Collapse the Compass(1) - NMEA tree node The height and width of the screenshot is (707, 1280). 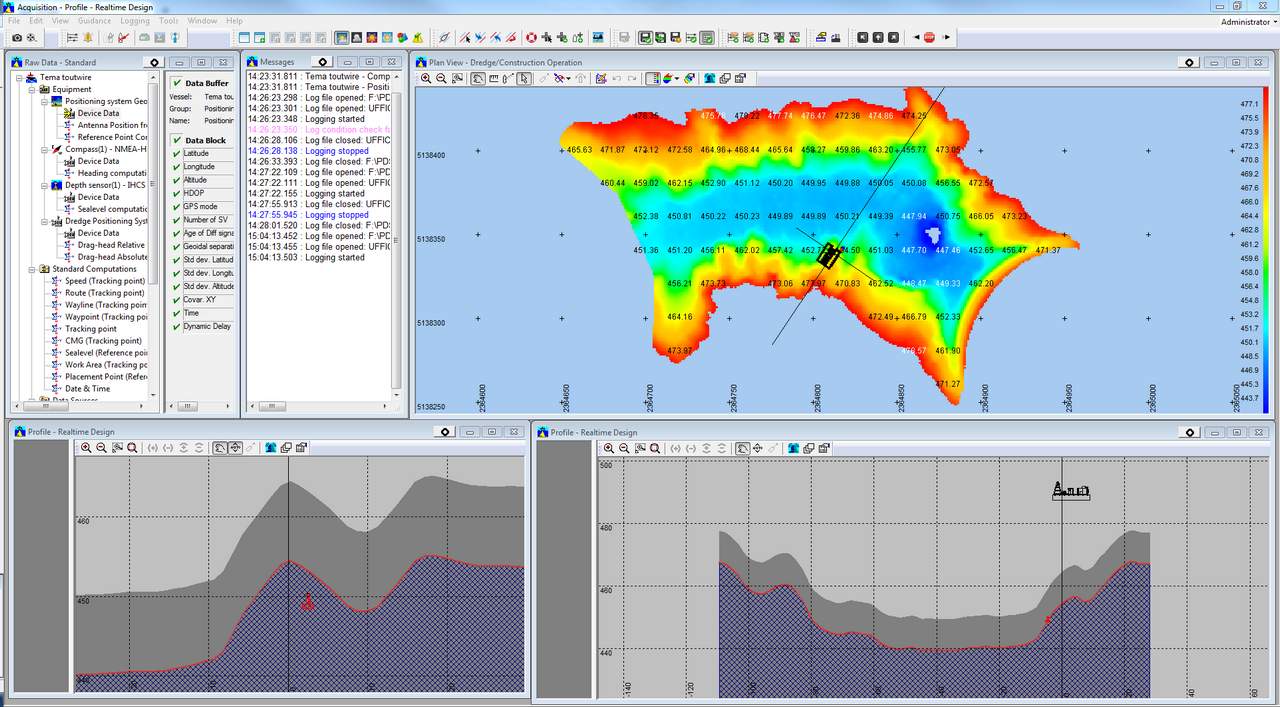45,149
